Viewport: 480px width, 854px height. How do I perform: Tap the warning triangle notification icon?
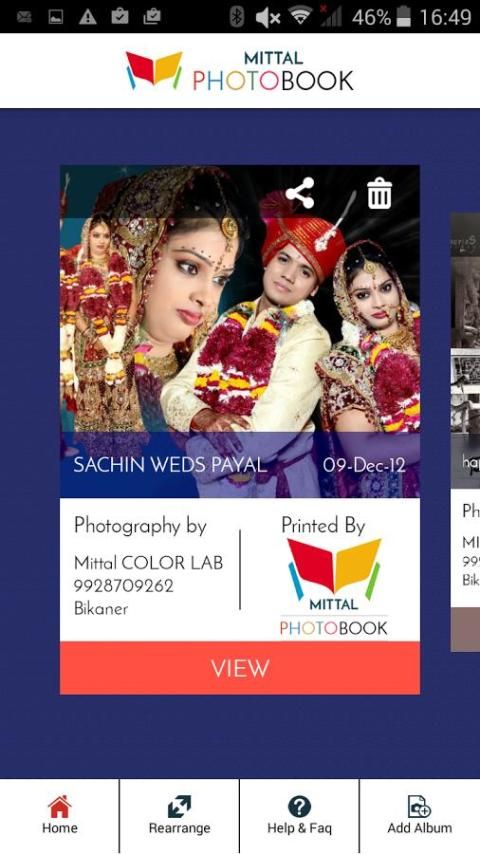[x=88, y=17]
